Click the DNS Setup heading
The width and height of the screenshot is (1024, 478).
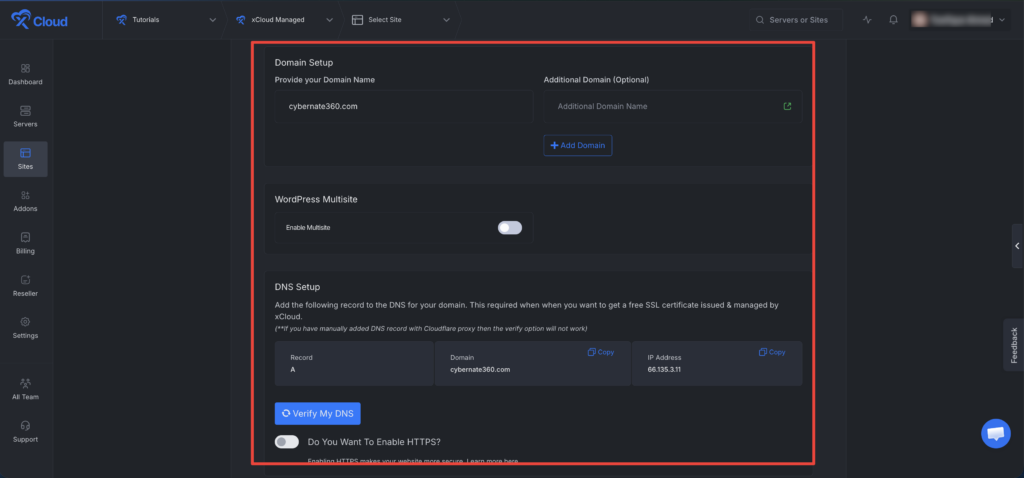(x=297, y=287)
